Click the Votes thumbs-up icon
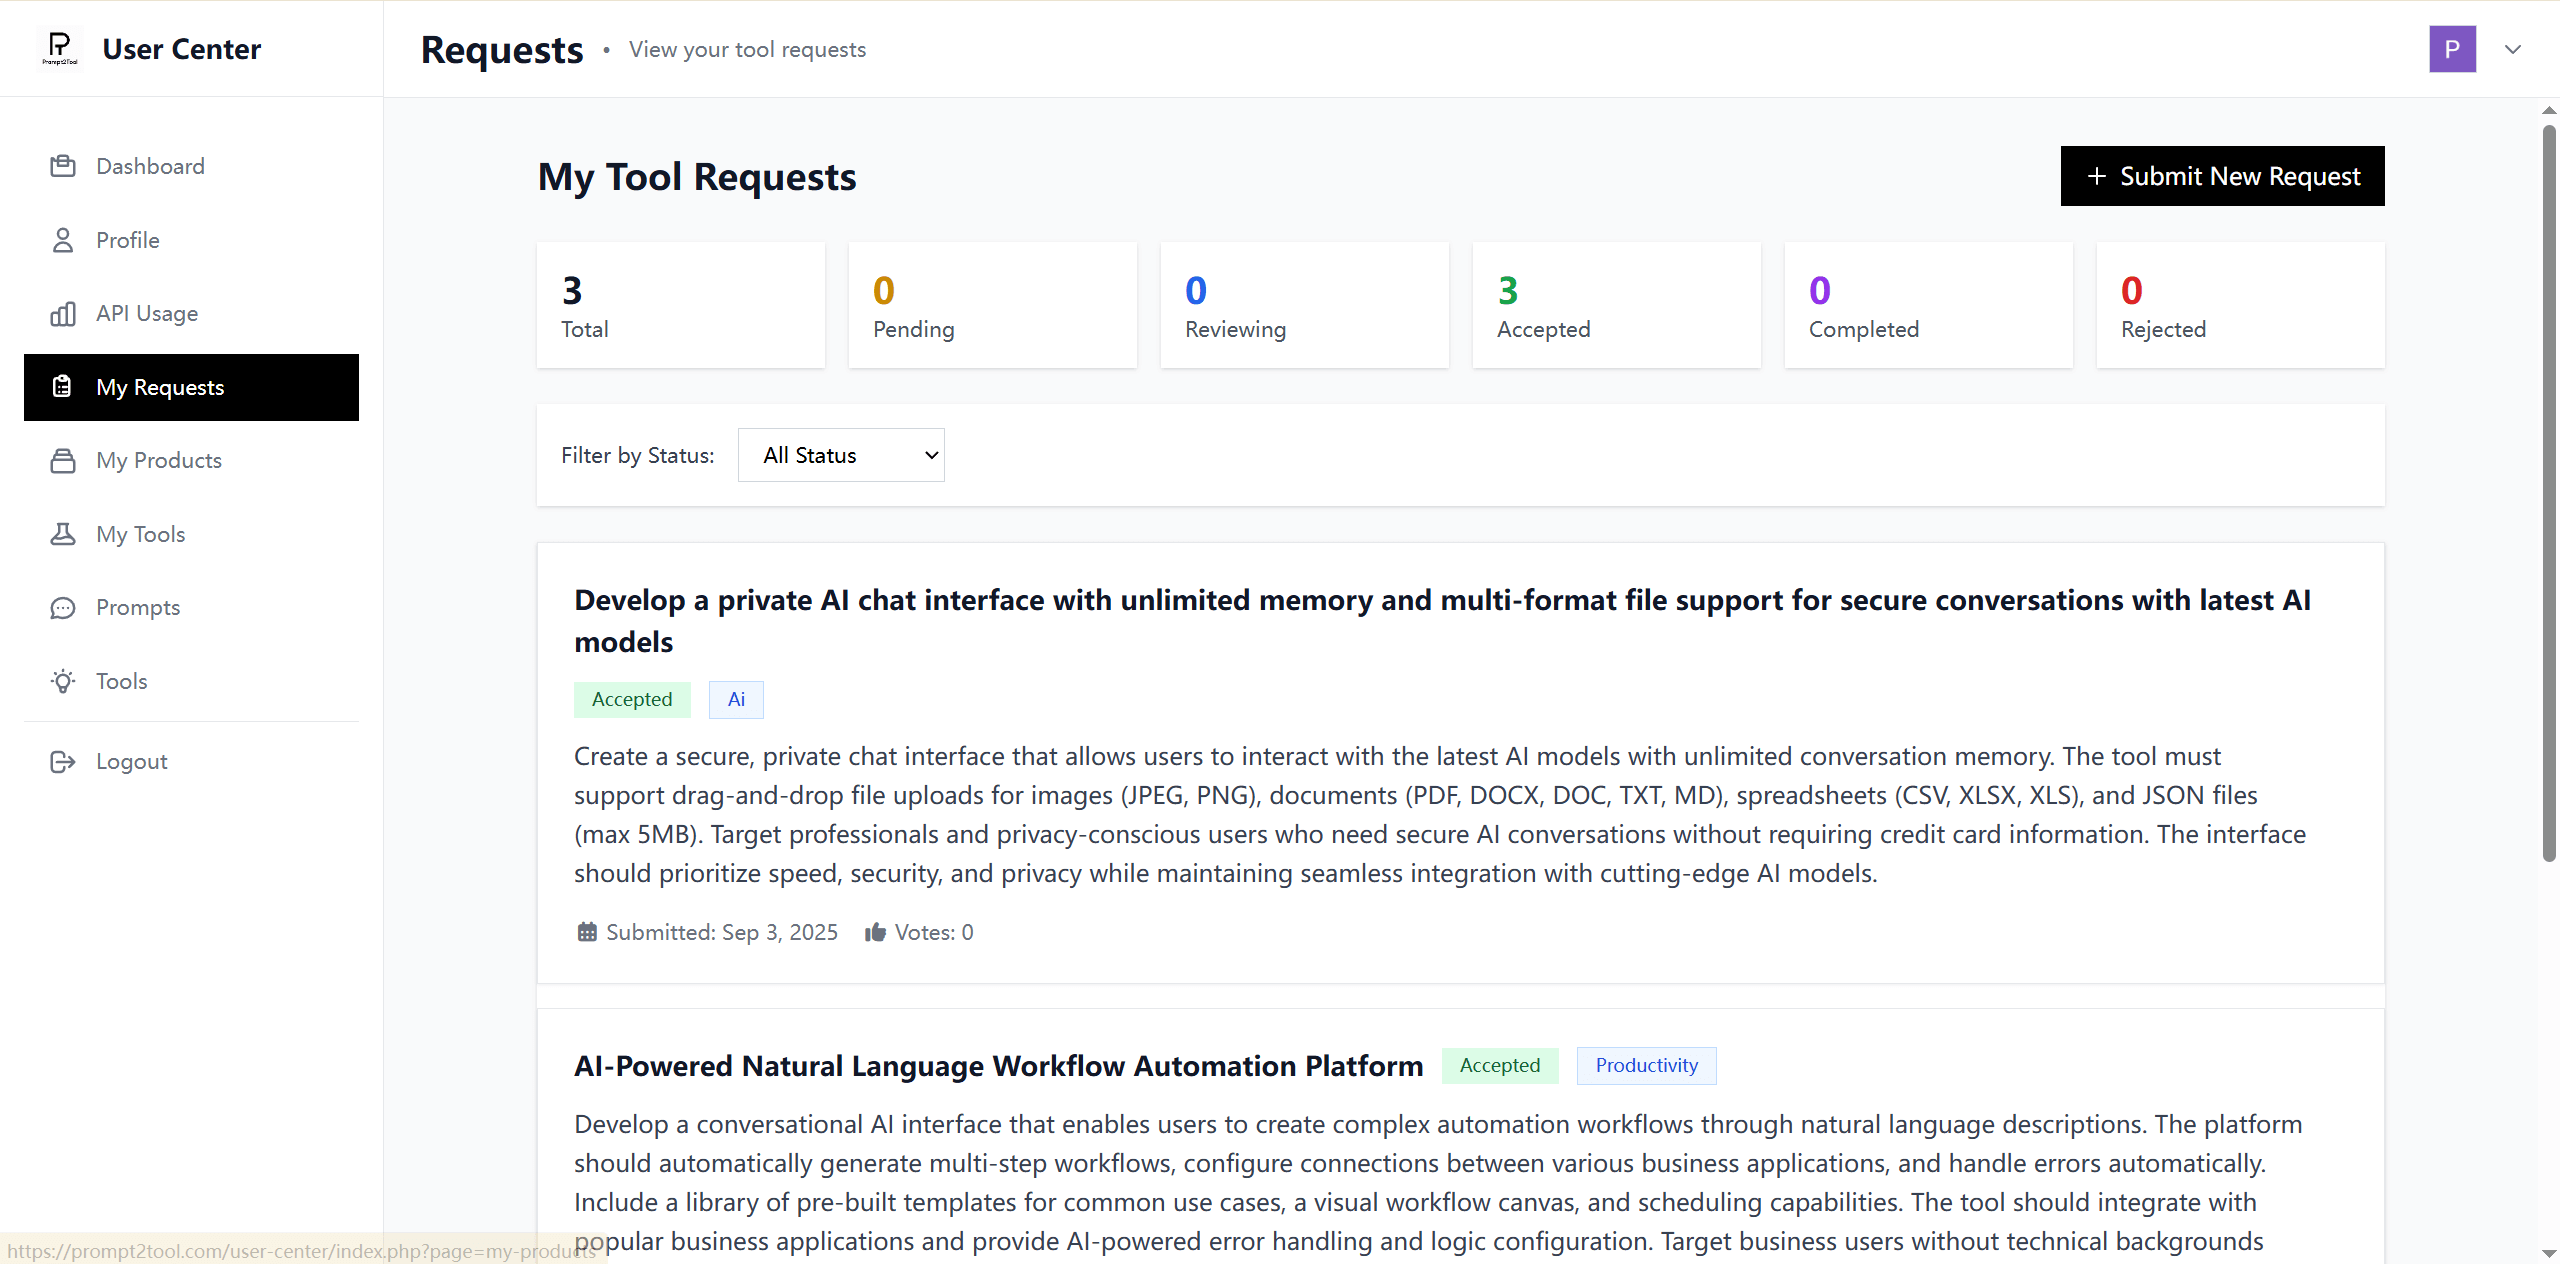The width and height of the screenshot is (2560, 1264). coord(875,932)
